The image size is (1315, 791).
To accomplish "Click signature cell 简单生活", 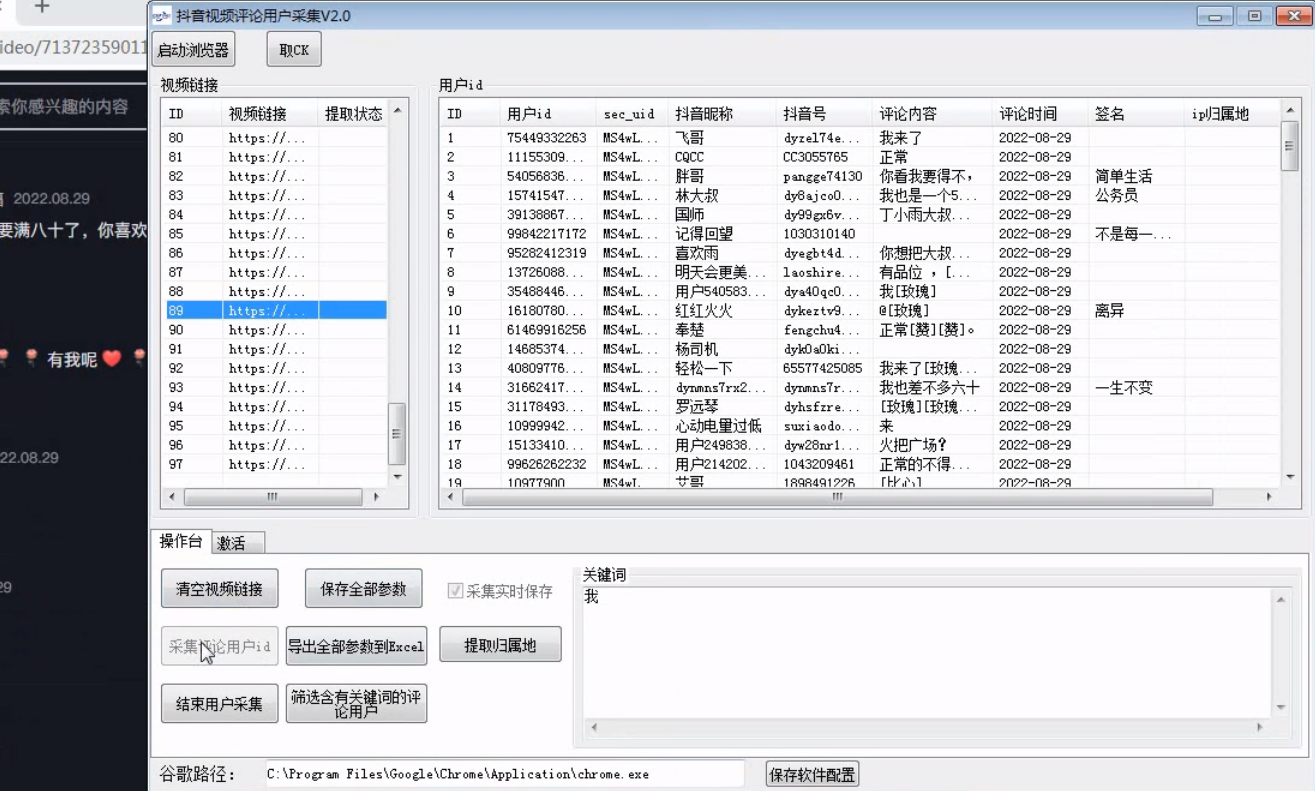I will click(1124, 176).
